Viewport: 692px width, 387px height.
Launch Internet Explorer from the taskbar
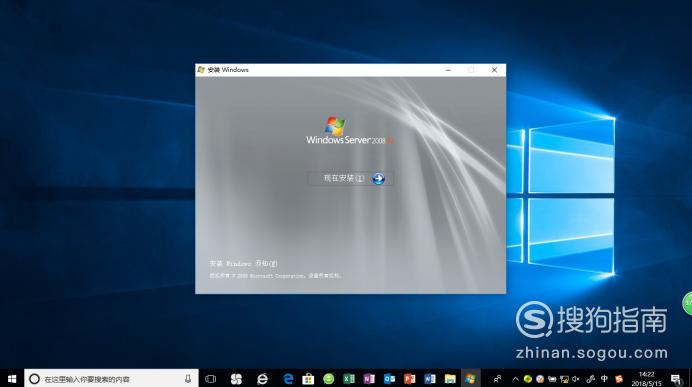click(x=263, y=379)
